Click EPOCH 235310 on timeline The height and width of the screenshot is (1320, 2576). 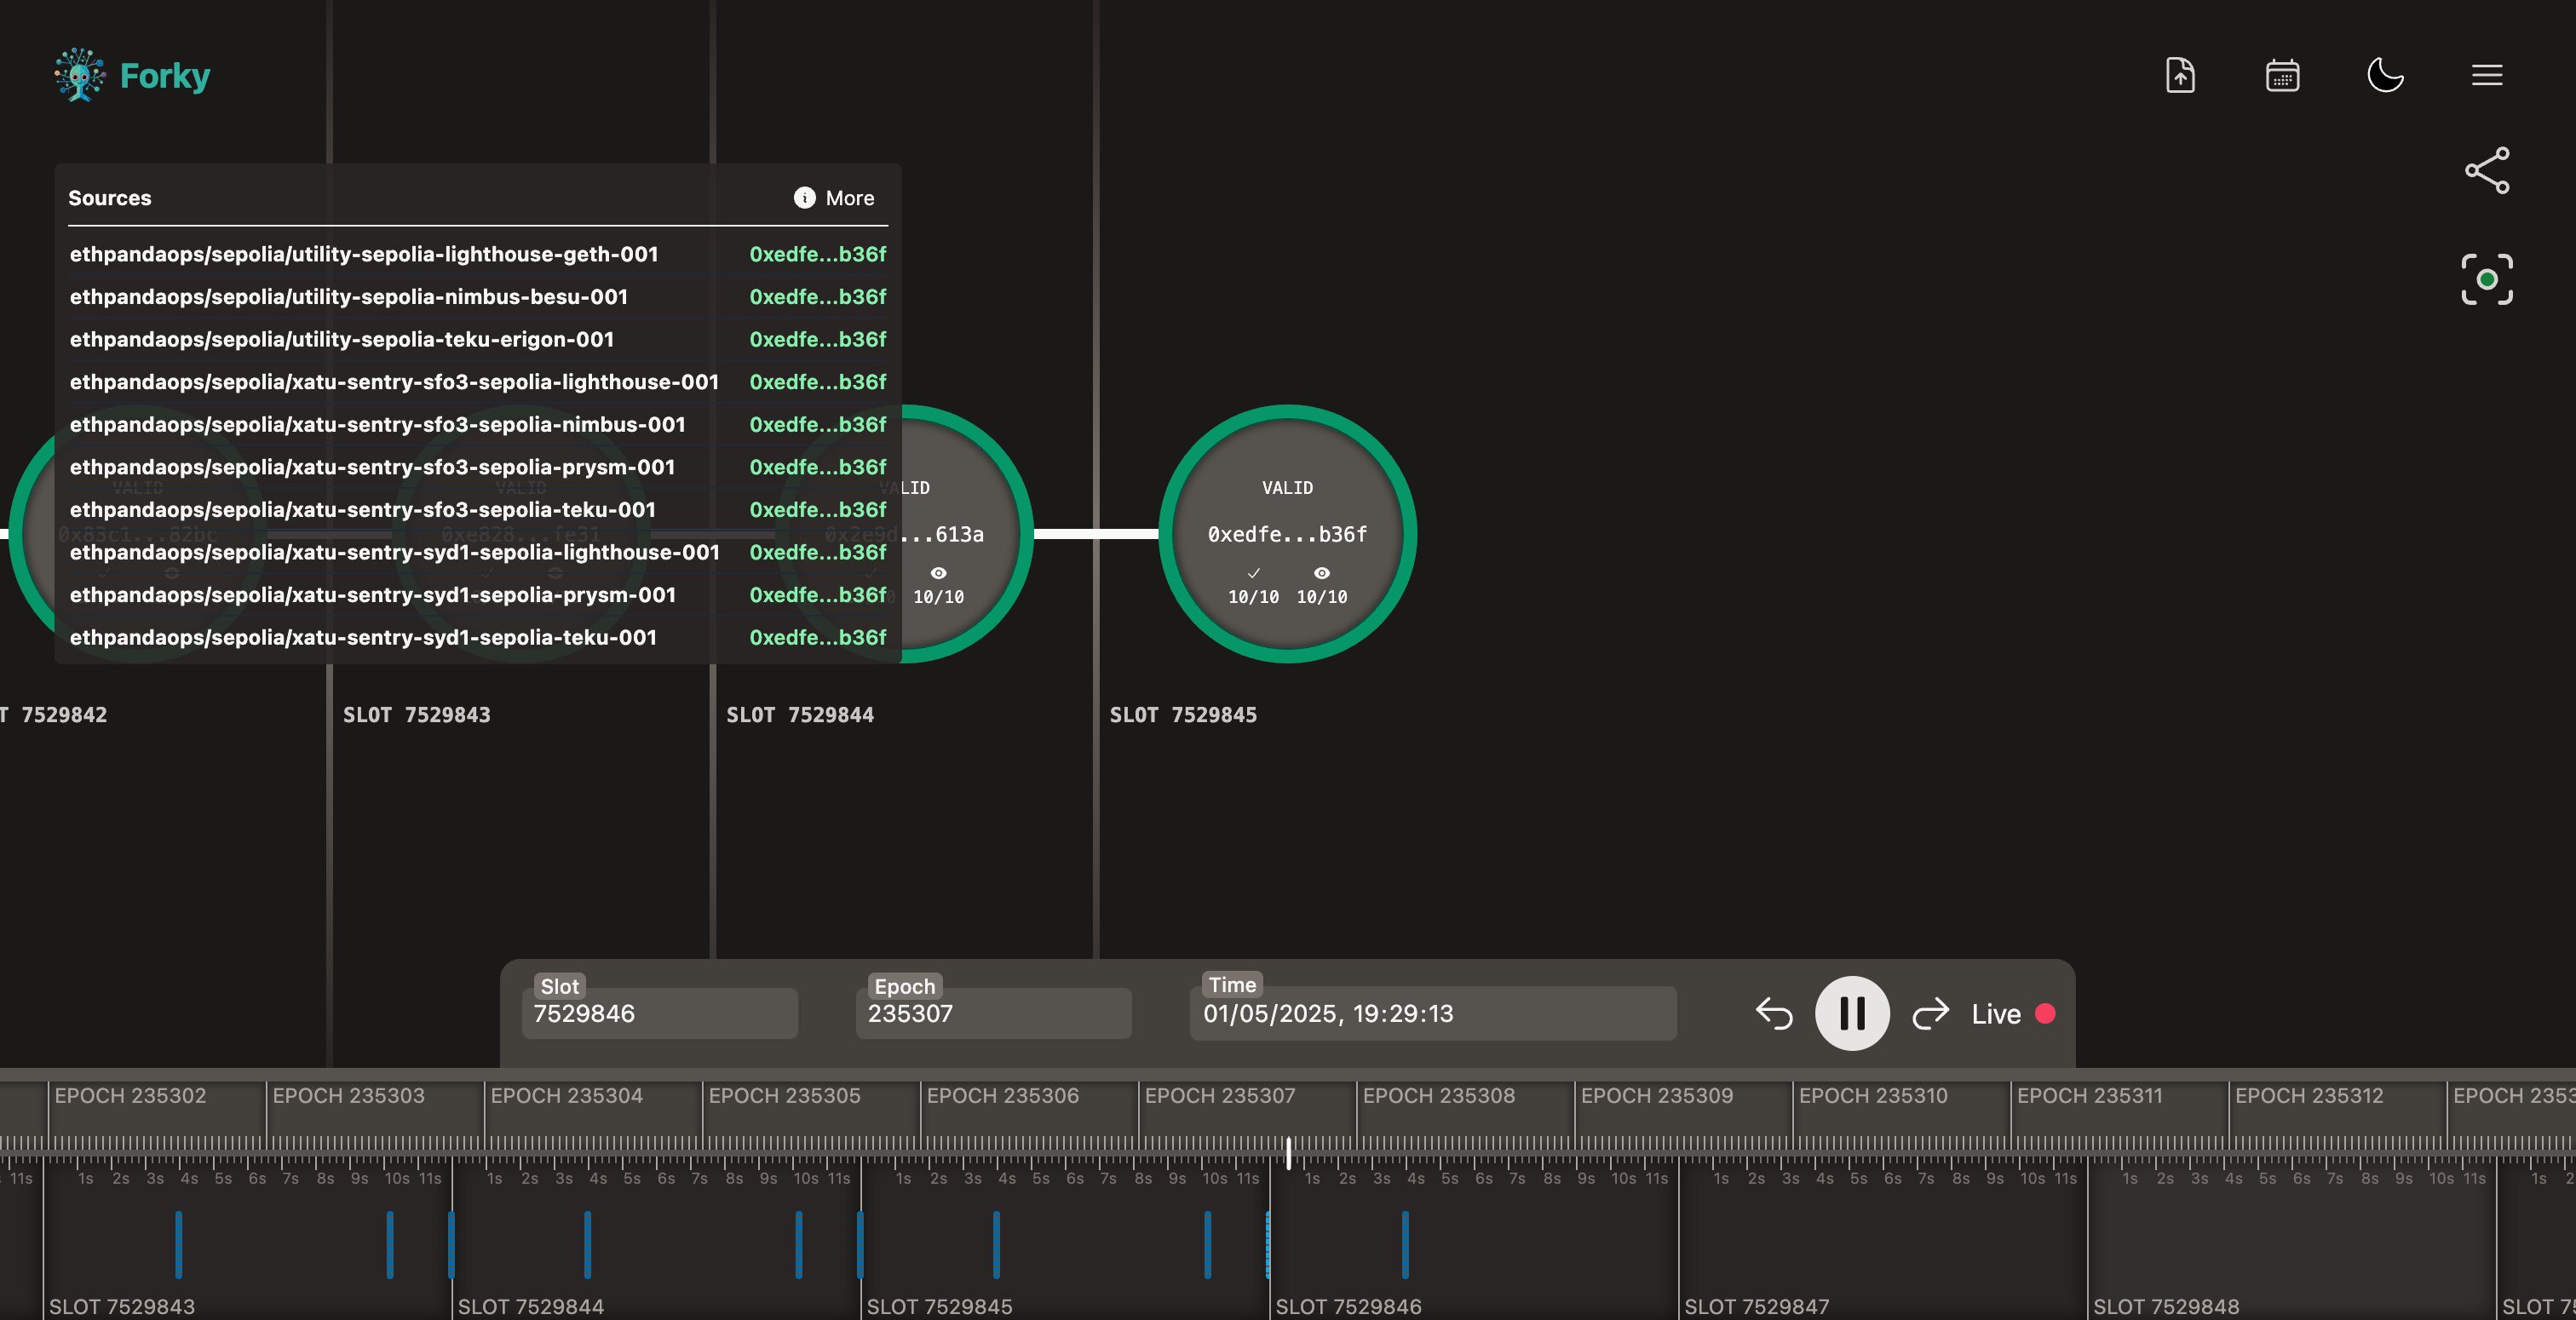(x=1873, y=1096)
